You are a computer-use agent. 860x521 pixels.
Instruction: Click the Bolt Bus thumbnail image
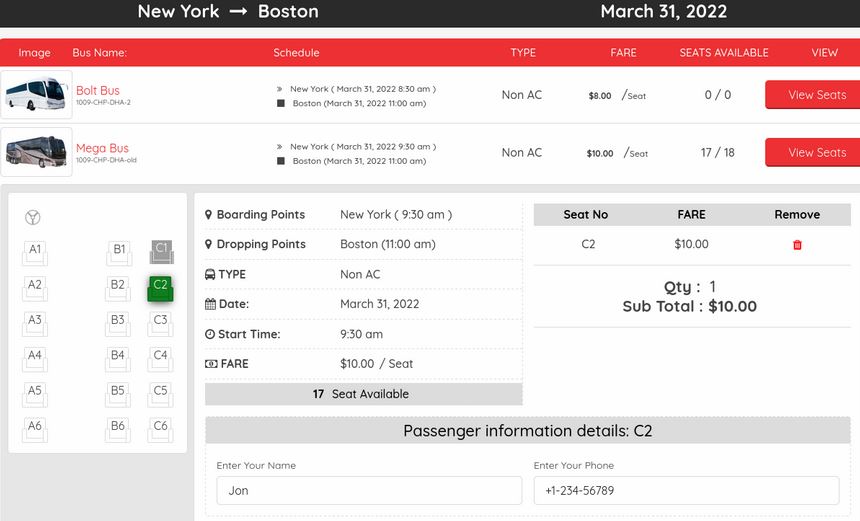pyautogui.click(x=36, y=94)
